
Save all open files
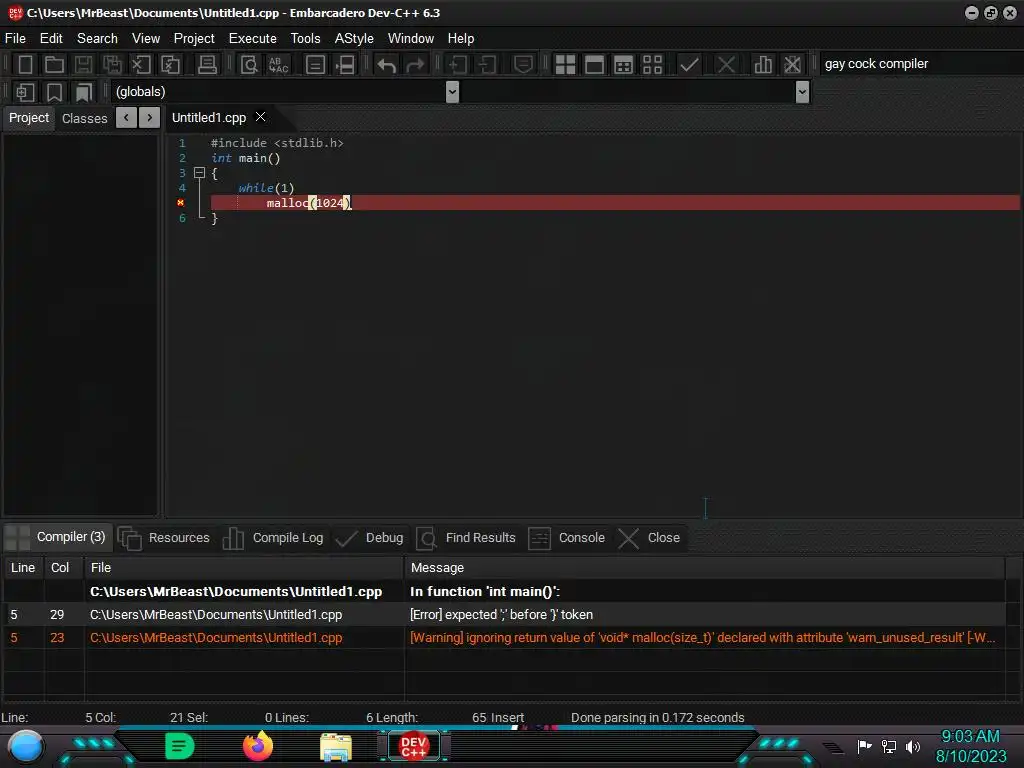click(x=112, y=64)
